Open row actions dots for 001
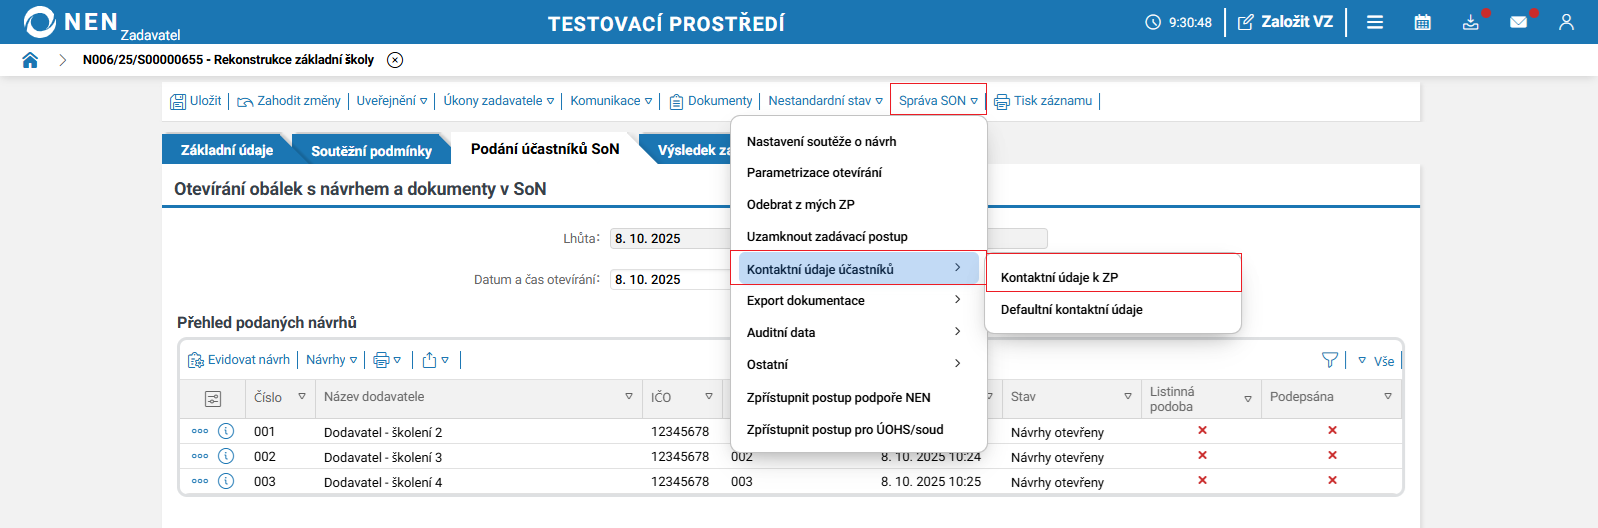Viewport: 1598px width, 528px height. click(x=200, y=431)
